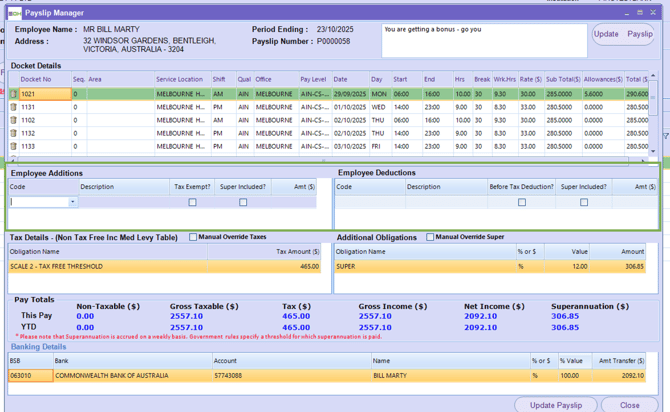This screenshot has width=670, height=412.
Task: Click the Payslip Manager app icon in title bar
Action: 14,13
